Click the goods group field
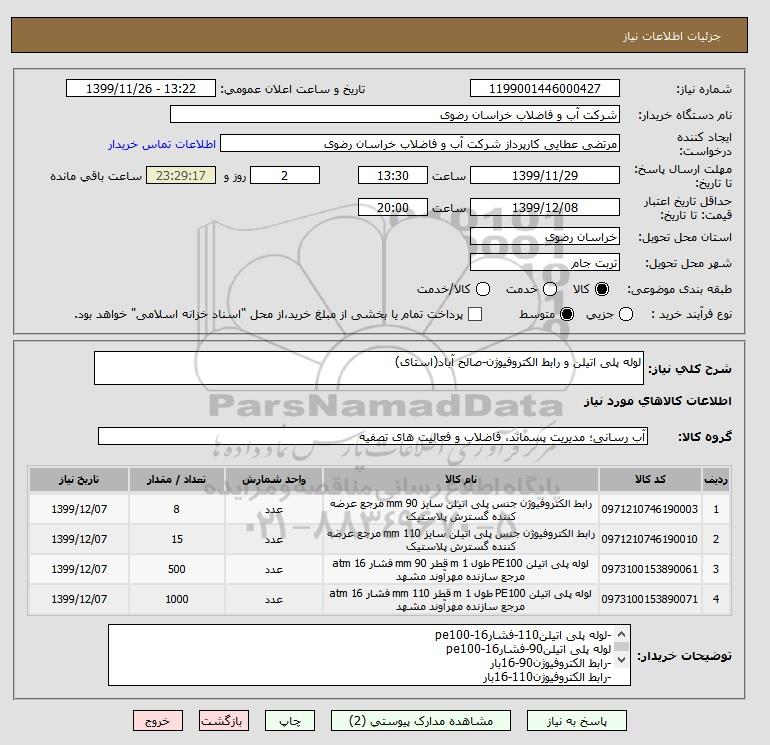 coord(373,436)
